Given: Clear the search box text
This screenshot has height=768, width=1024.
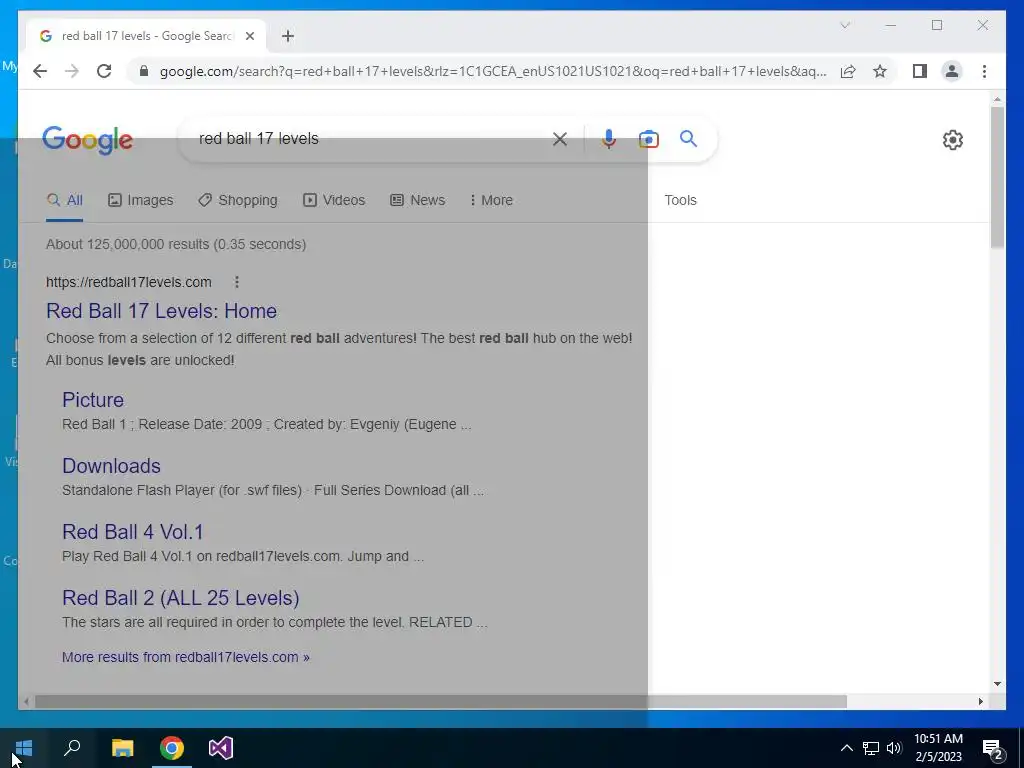Looking at the screenshot, I should click(560, 138).
